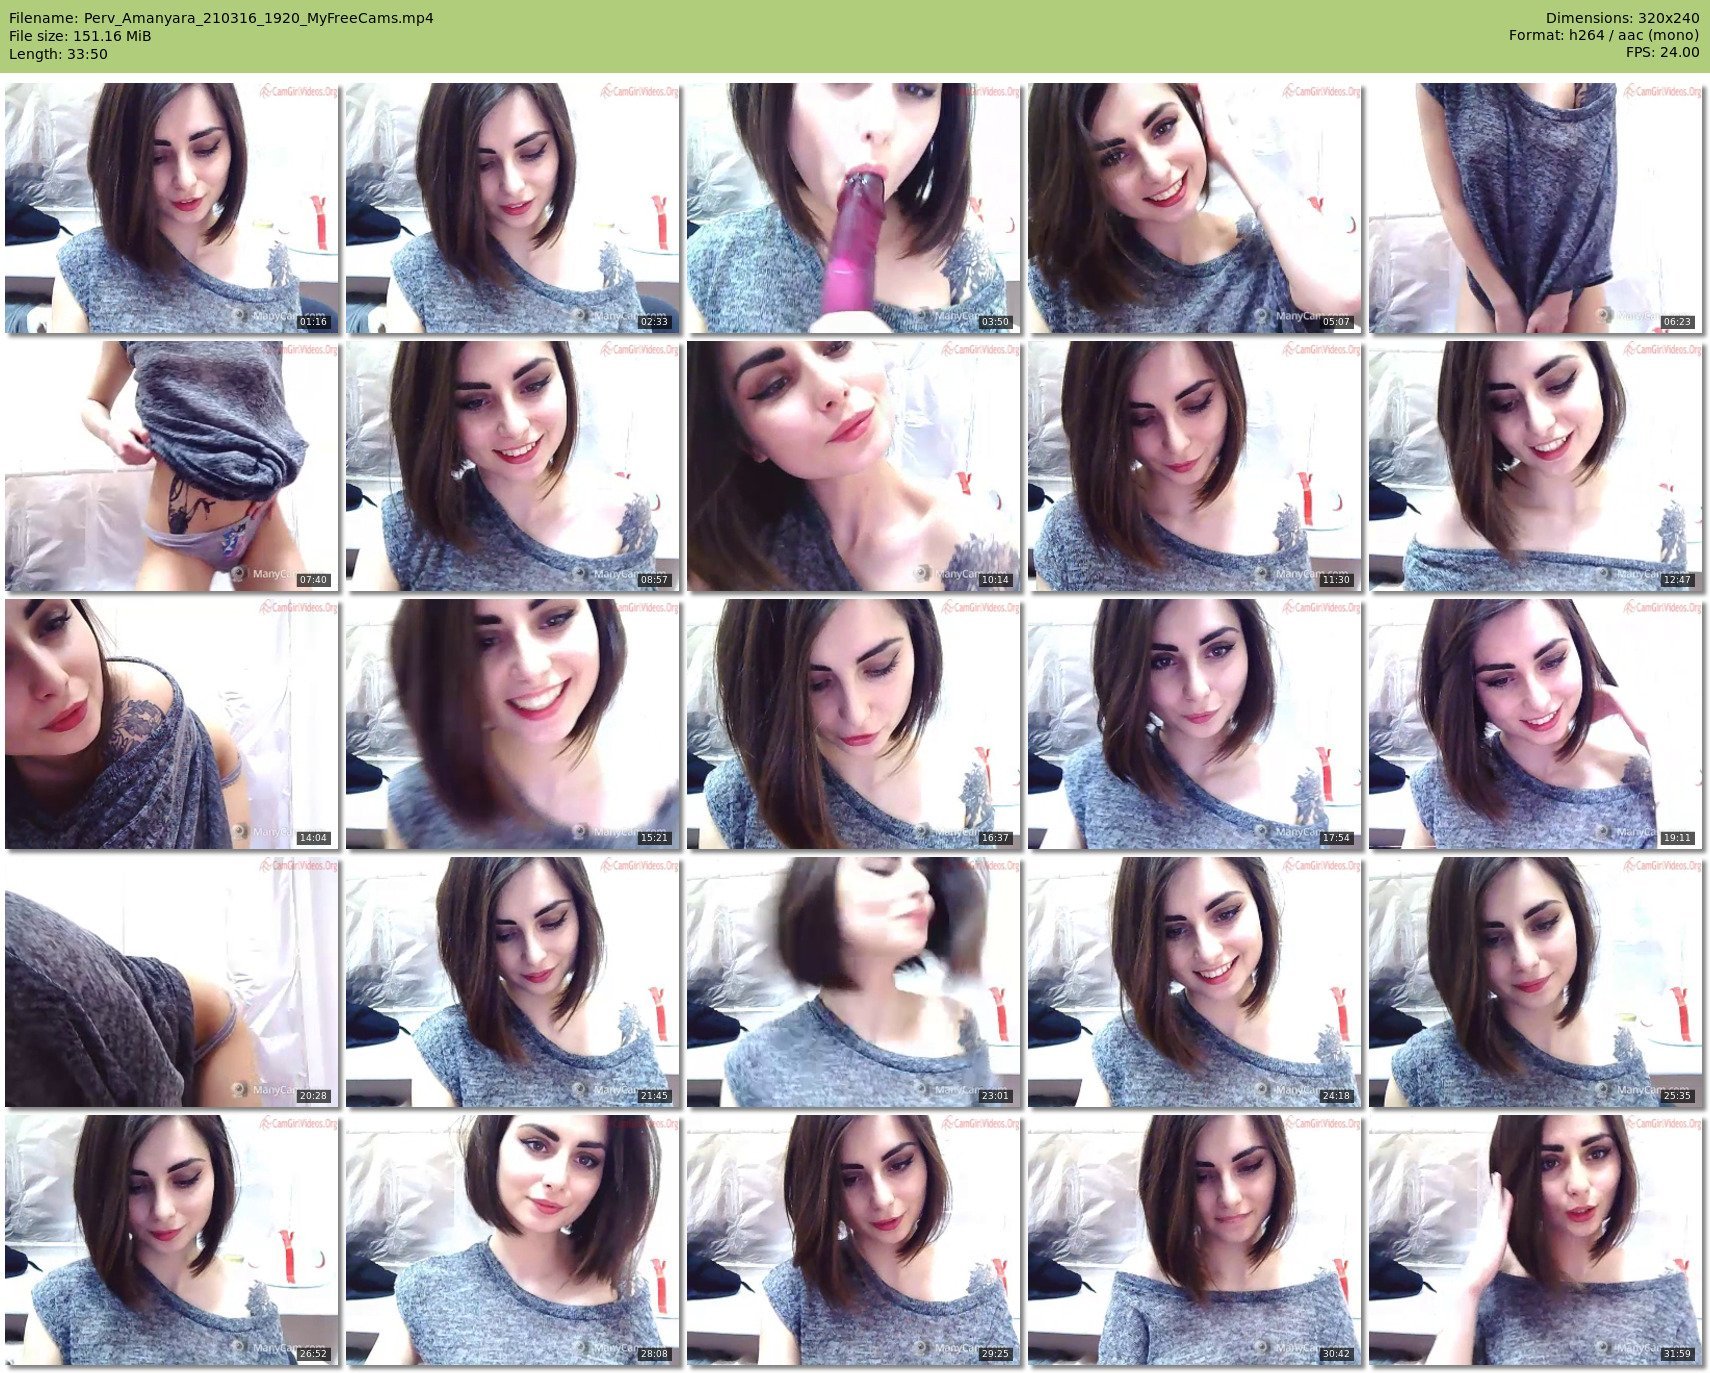The width and height of the screenshot is (1710, 1373).
Task: Select the "Dimensions: 320x240" text
Action: tap(1622, 18)
